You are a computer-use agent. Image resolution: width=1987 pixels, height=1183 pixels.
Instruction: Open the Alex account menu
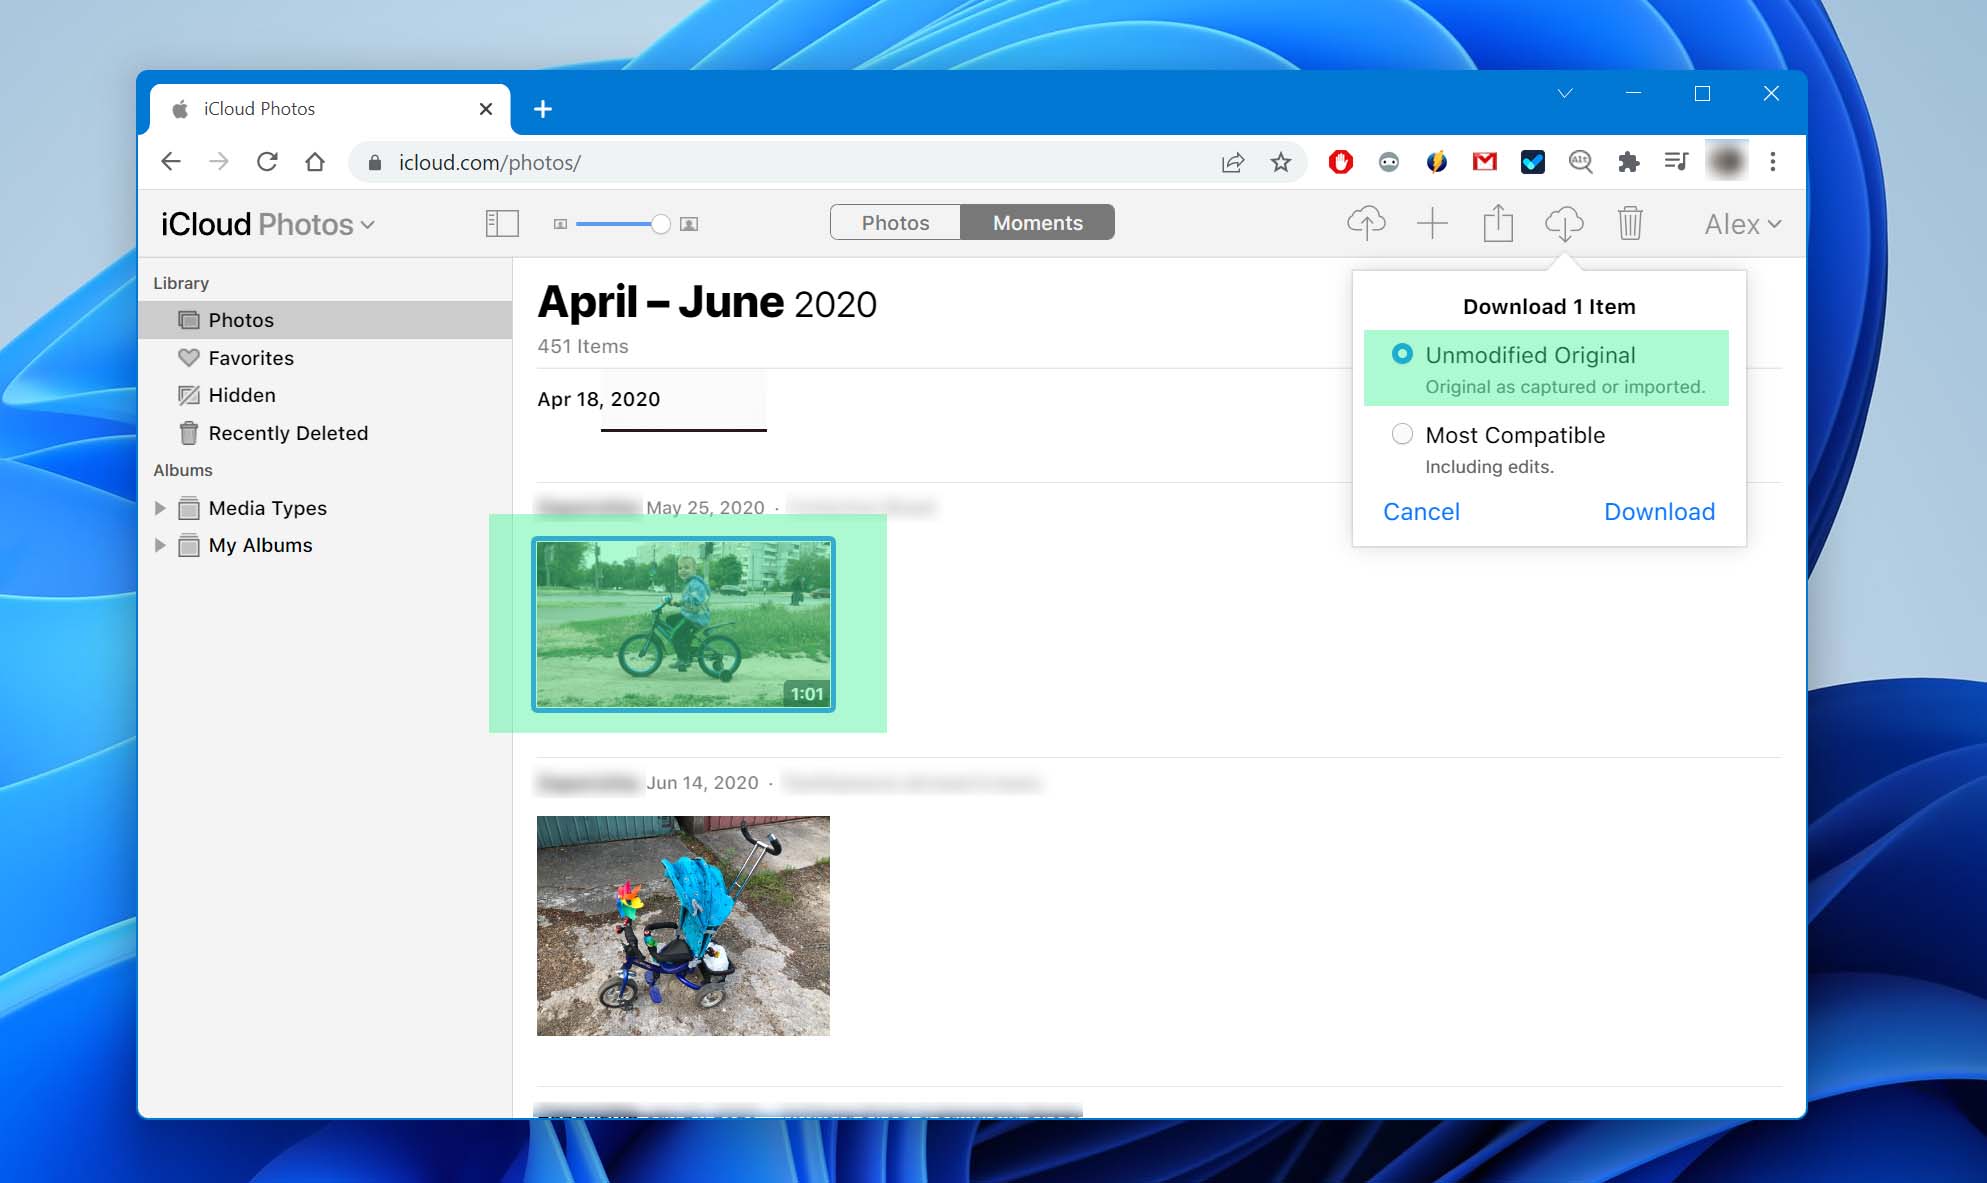[1742, 224]
